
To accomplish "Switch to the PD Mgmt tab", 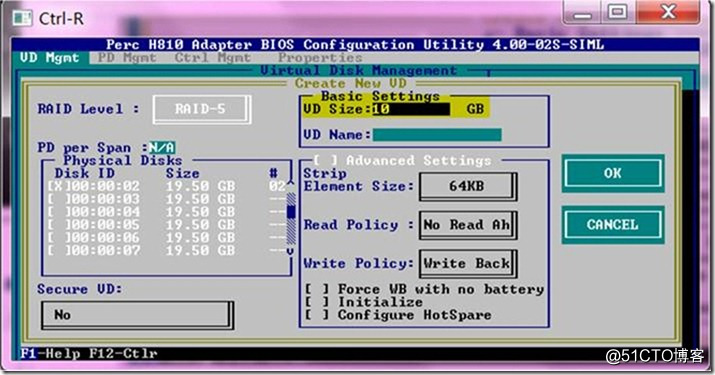I will click(x=127, y=58).
